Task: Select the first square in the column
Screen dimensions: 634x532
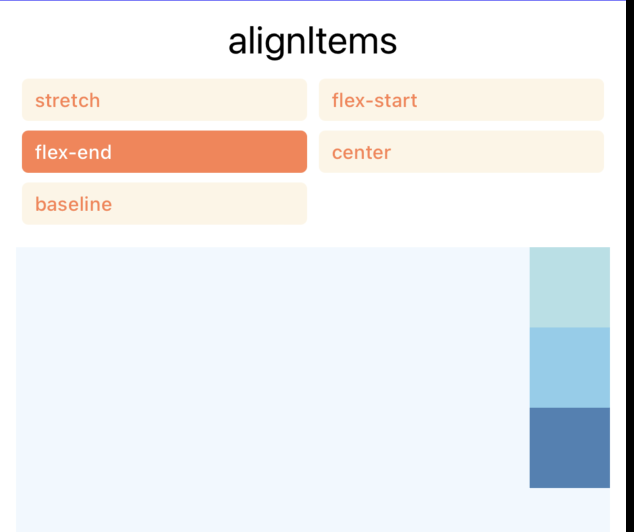Action: 569,287
